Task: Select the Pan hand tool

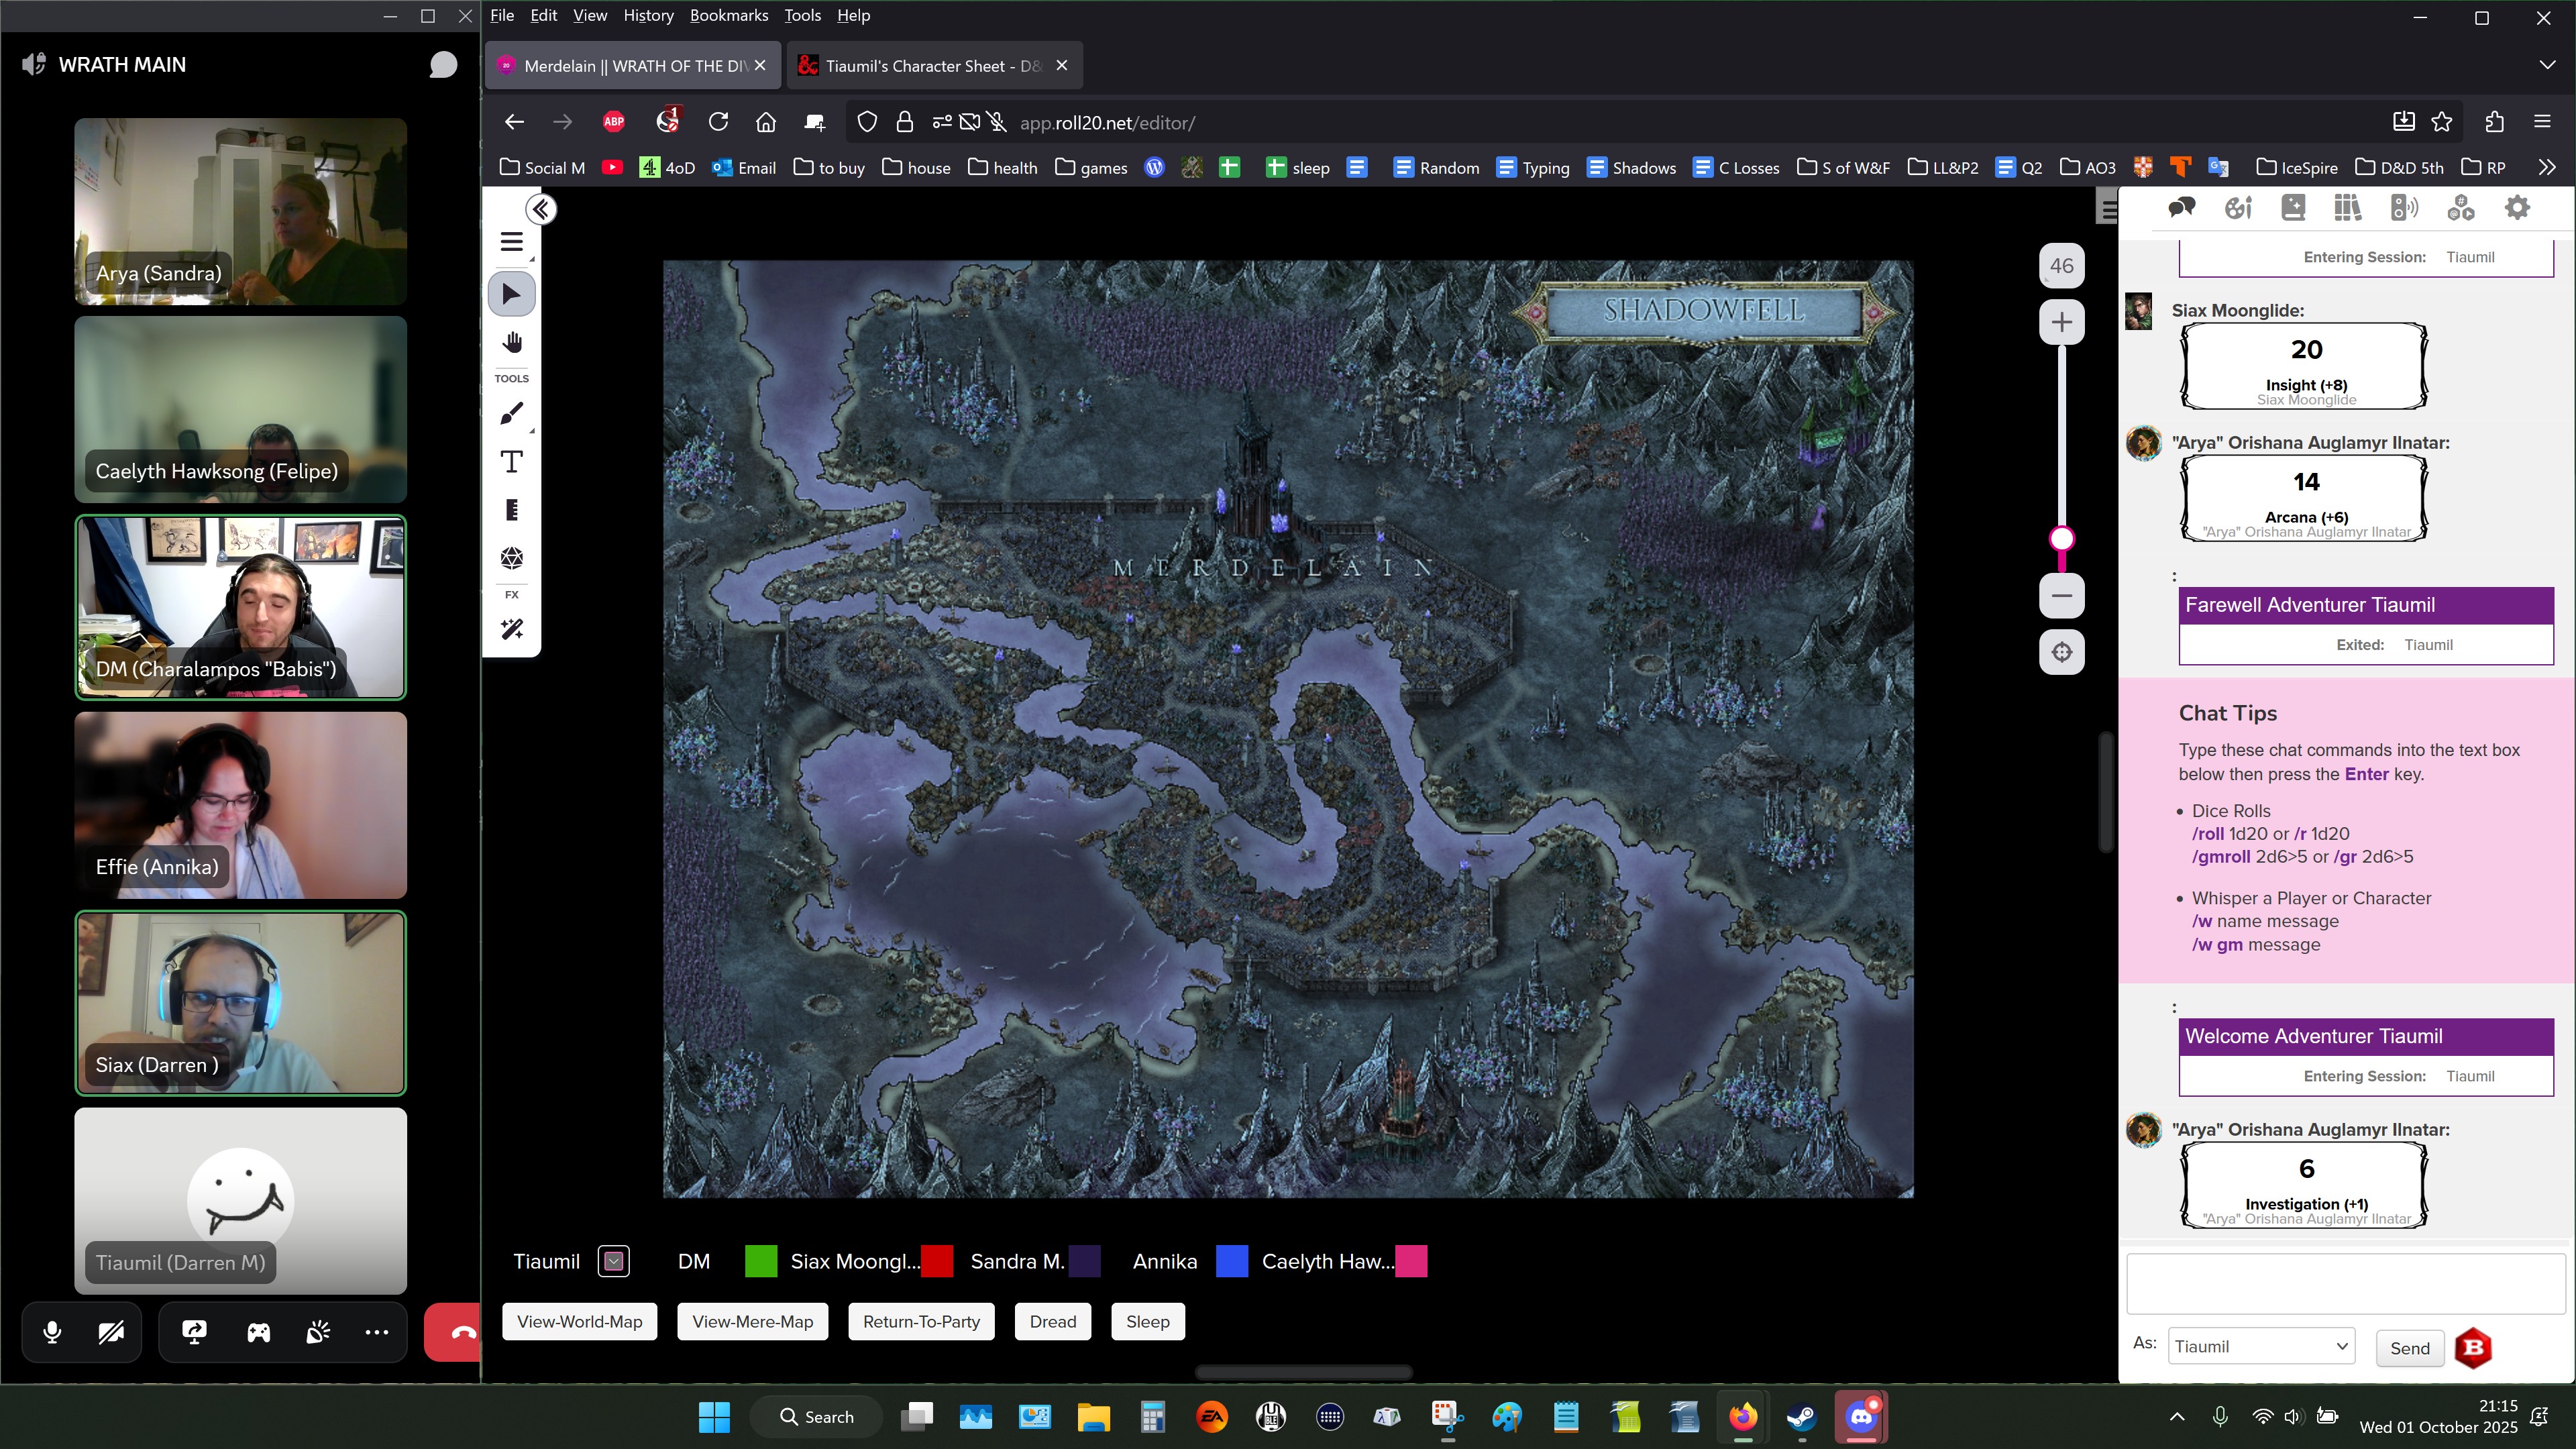Action: click(511, 343)
